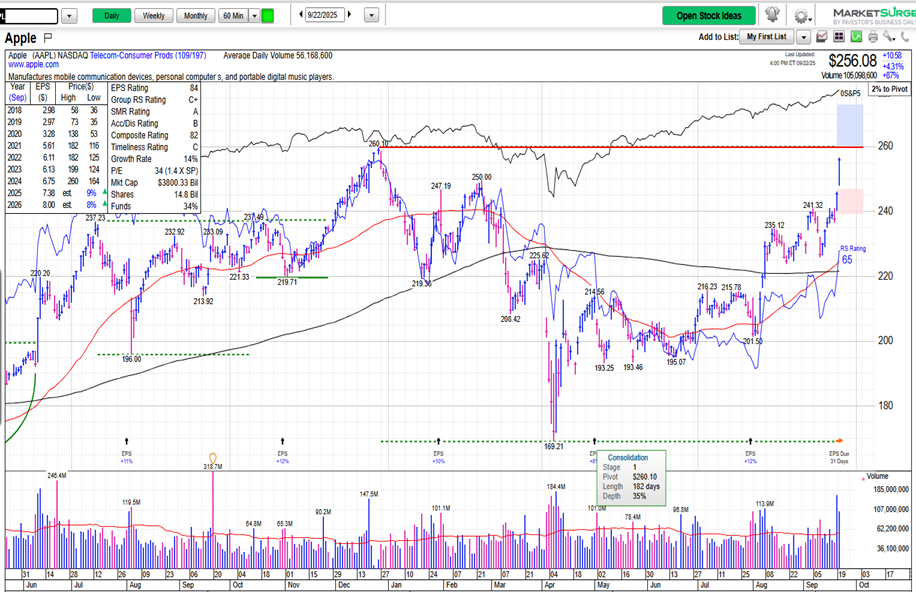The image size is (916, 592).
Task: Open the settings gear menu
Action: [x=802, y=16]
